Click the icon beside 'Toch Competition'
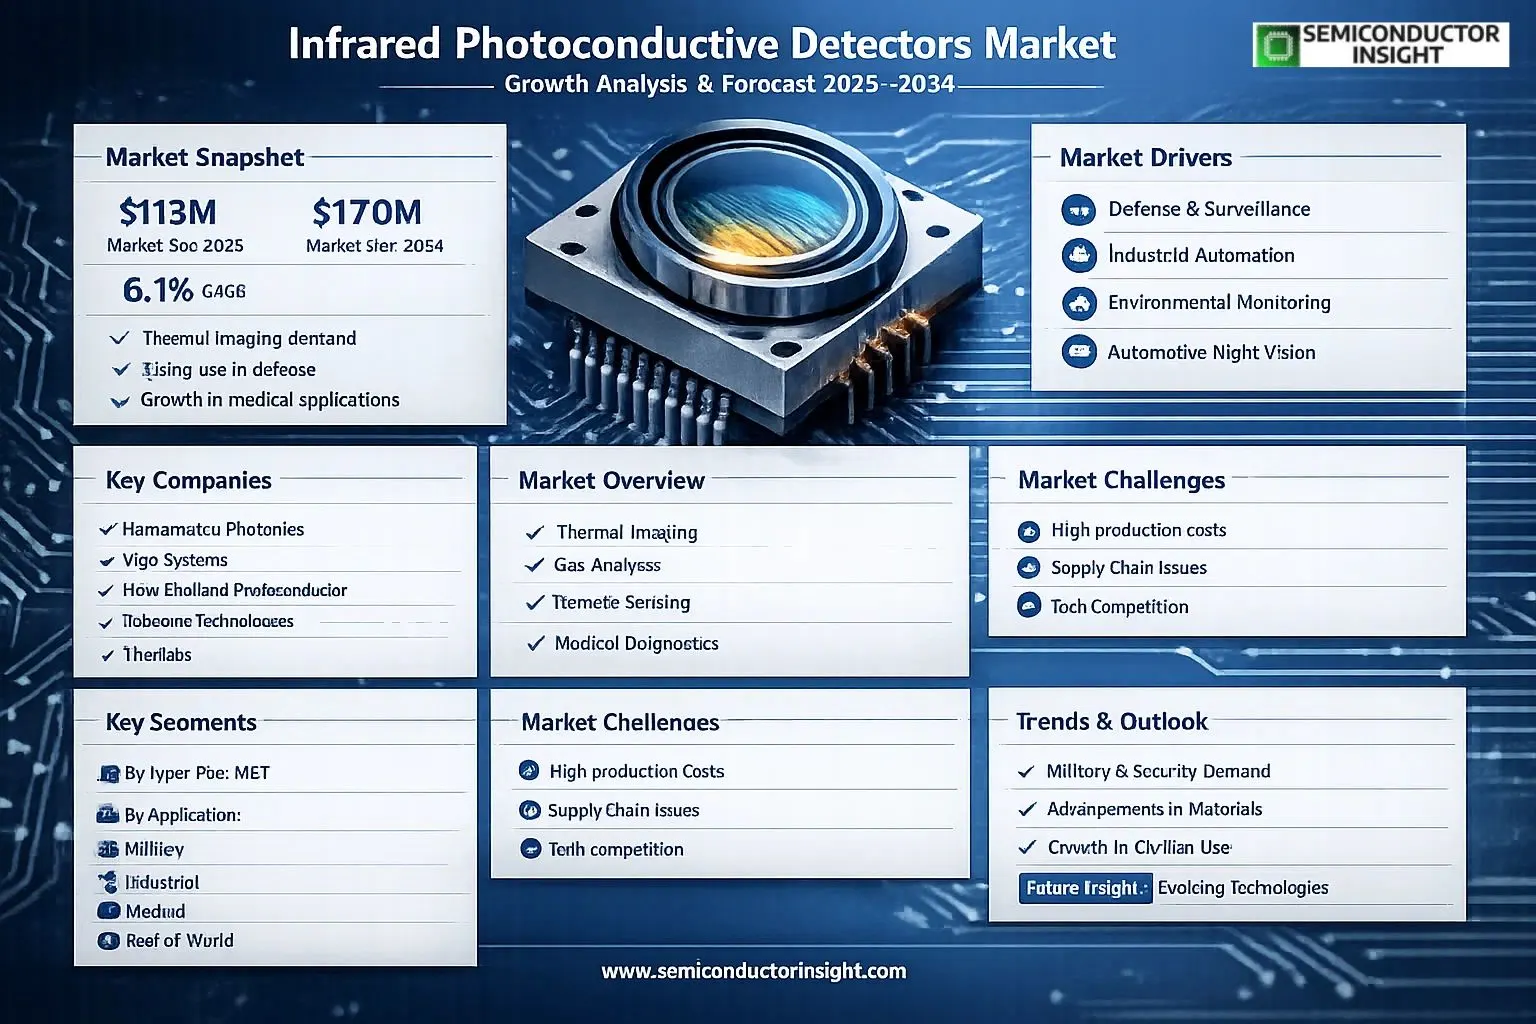Image resolution: width=1536 pixels, height=1024 pixels. tap(1029, 605)
